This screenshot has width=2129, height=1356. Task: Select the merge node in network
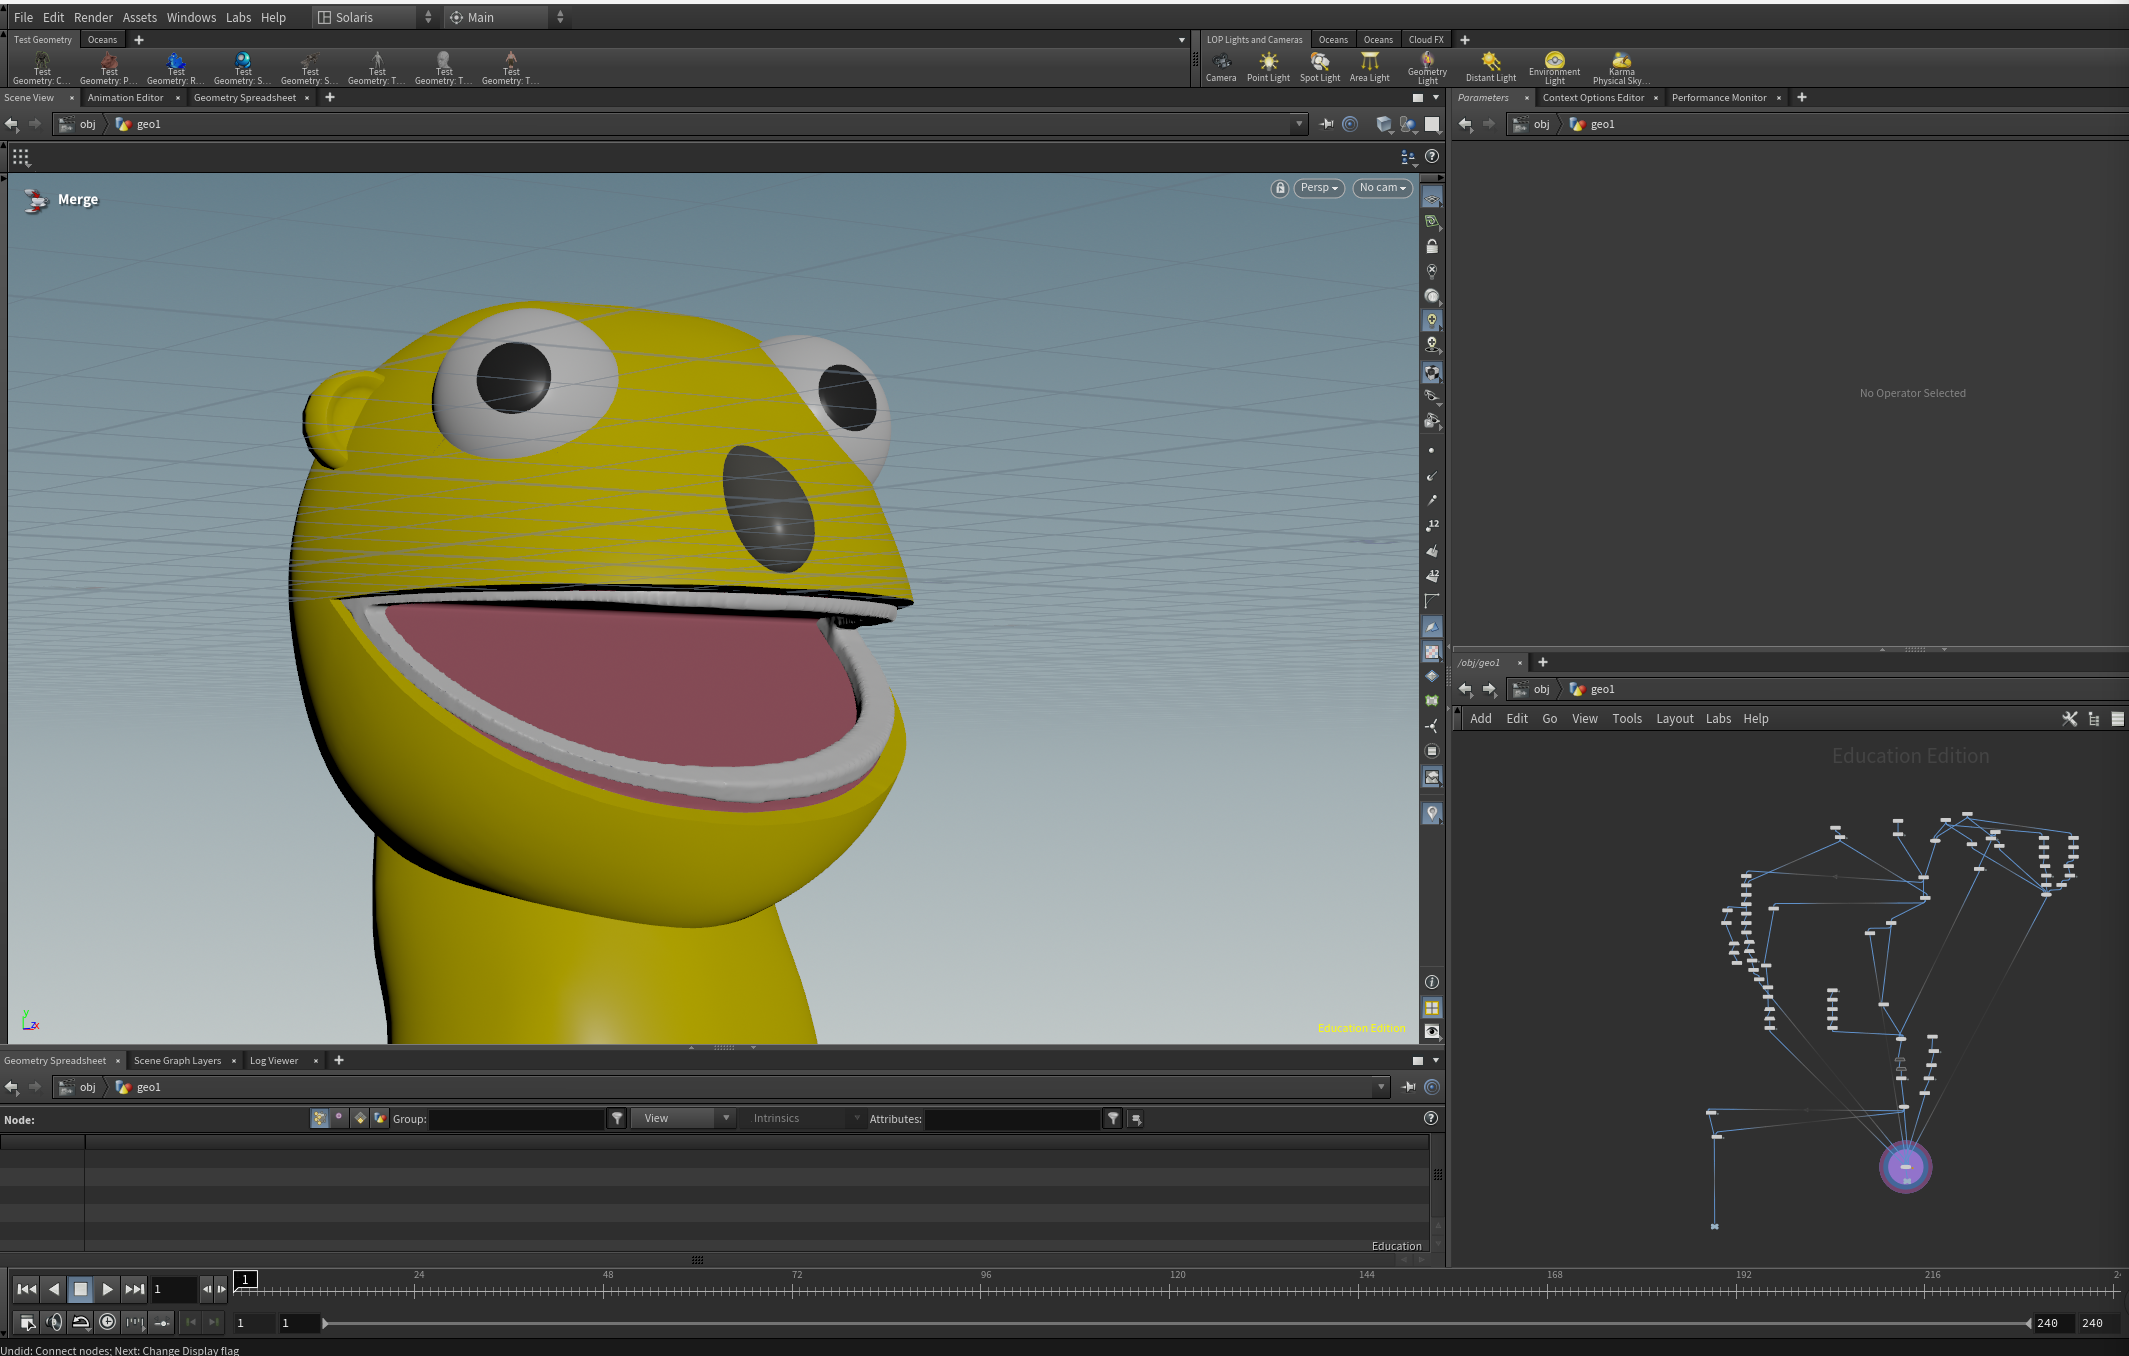click(x=1905, y=1167)
